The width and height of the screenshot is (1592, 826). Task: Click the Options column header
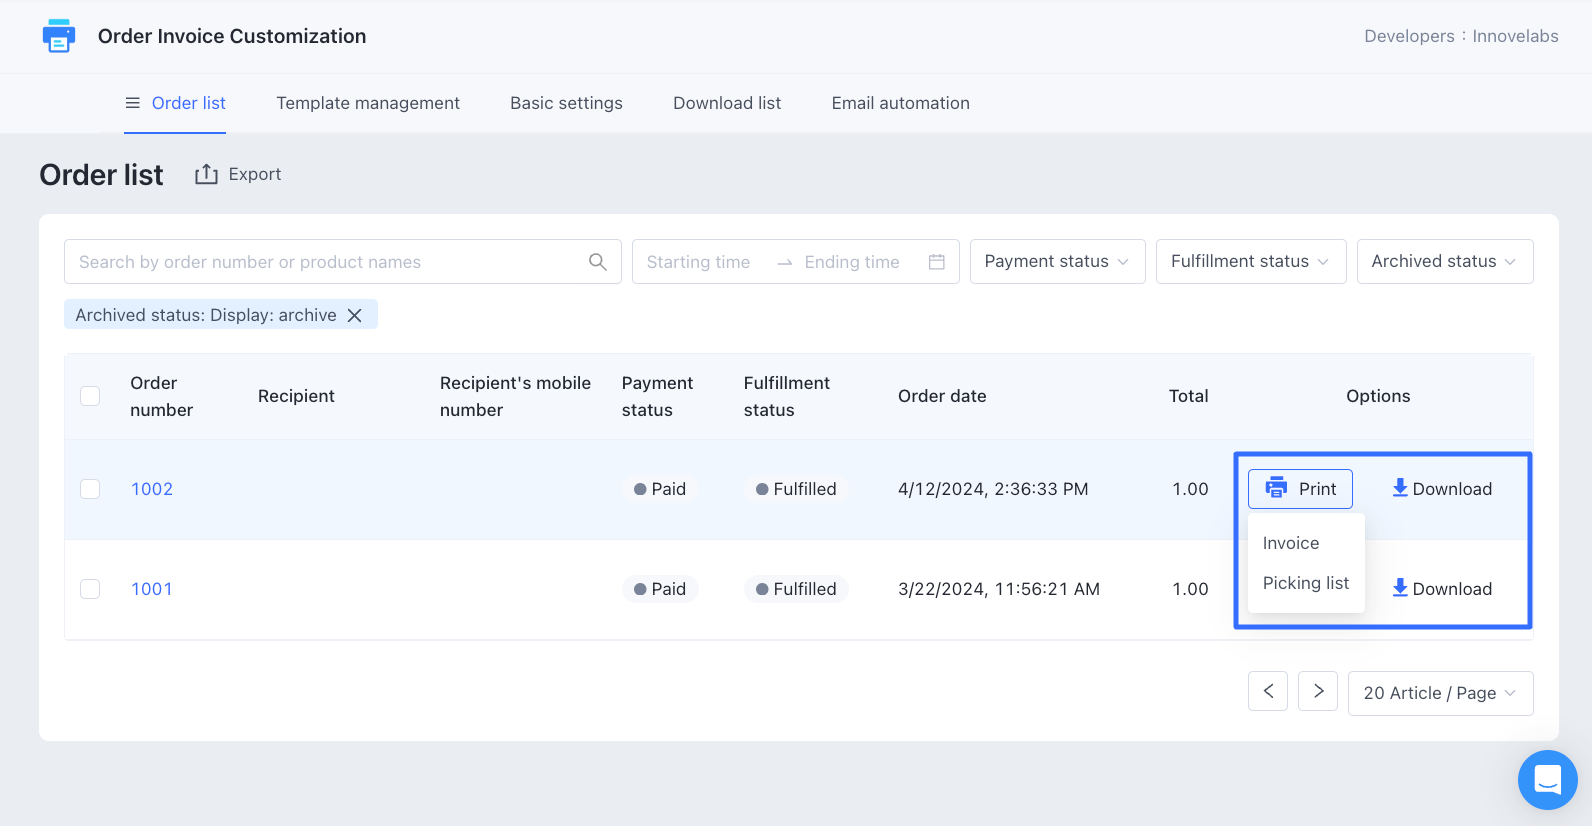[1378, 396]
